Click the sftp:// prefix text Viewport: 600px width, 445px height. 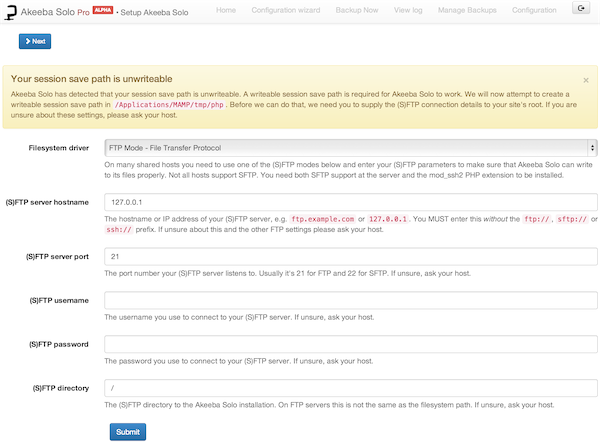pyautogui.click(x=572, y=219)
